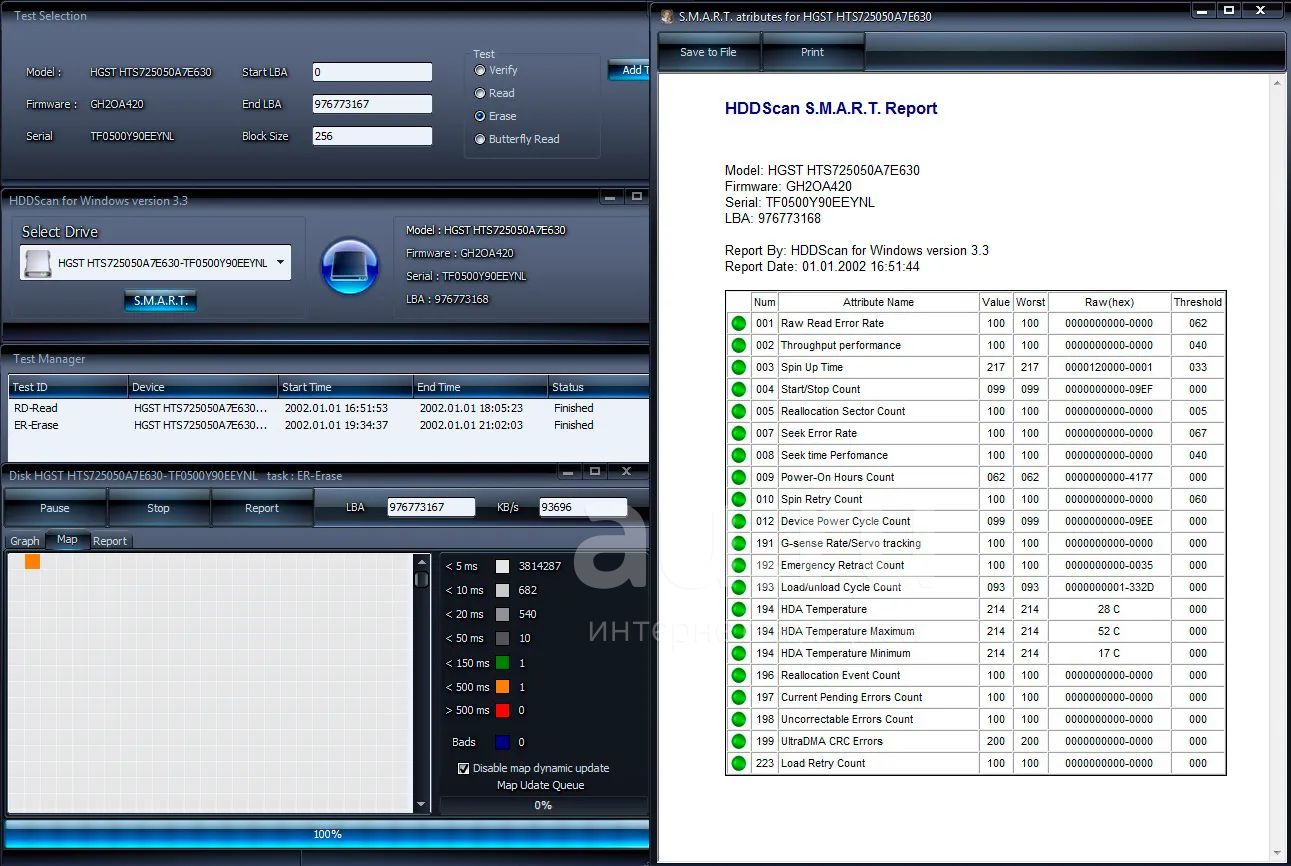Viewport: 1291px width, 866px height.
Task: Click the KB/s speed field
Action: 583,507
